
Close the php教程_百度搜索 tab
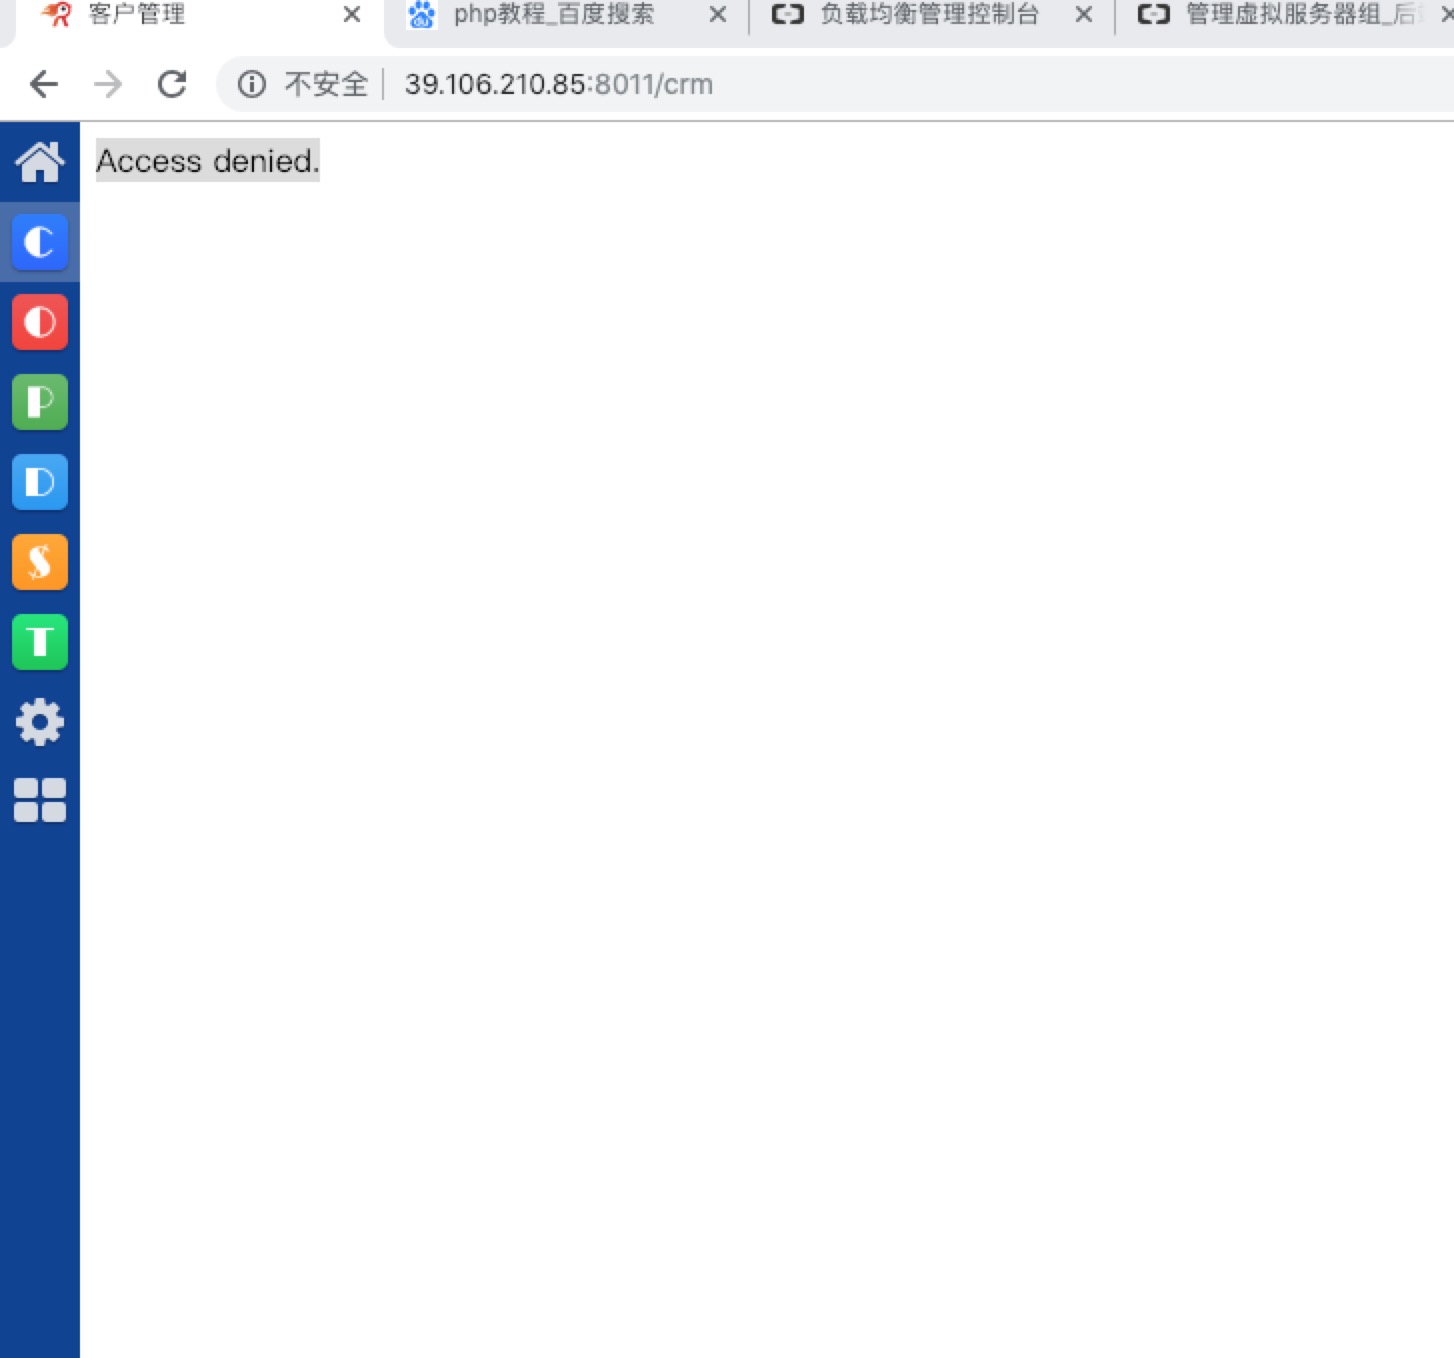pyautogui.click(x=718, y=15)
